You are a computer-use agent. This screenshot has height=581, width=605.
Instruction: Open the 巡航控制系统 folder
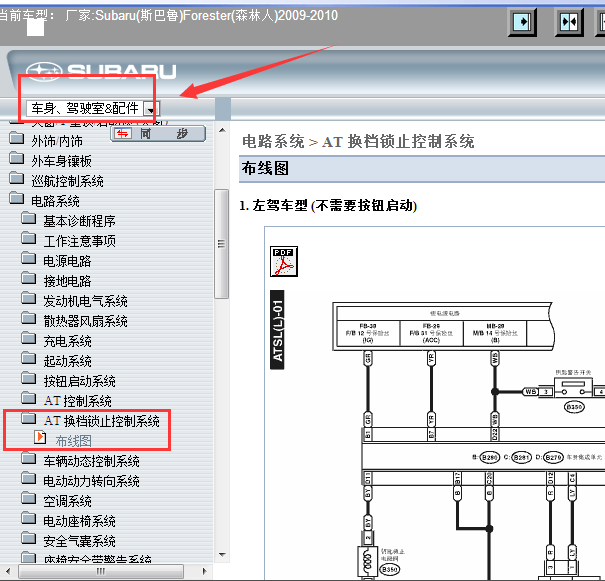coord(67,181)
